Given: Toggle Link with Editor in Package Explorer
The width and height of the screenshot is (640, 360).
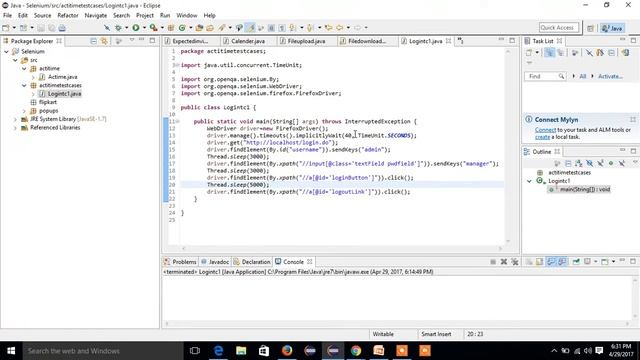Looking at the screenshot, I should point(104,41).
